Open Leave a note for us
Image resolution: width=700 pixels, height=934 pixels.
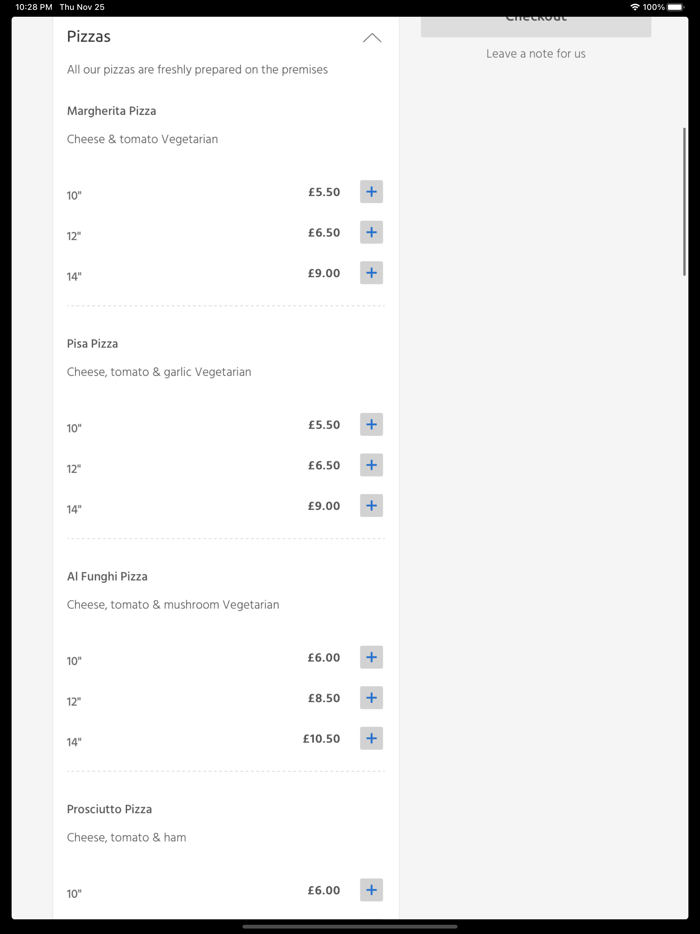click(536, 54)
